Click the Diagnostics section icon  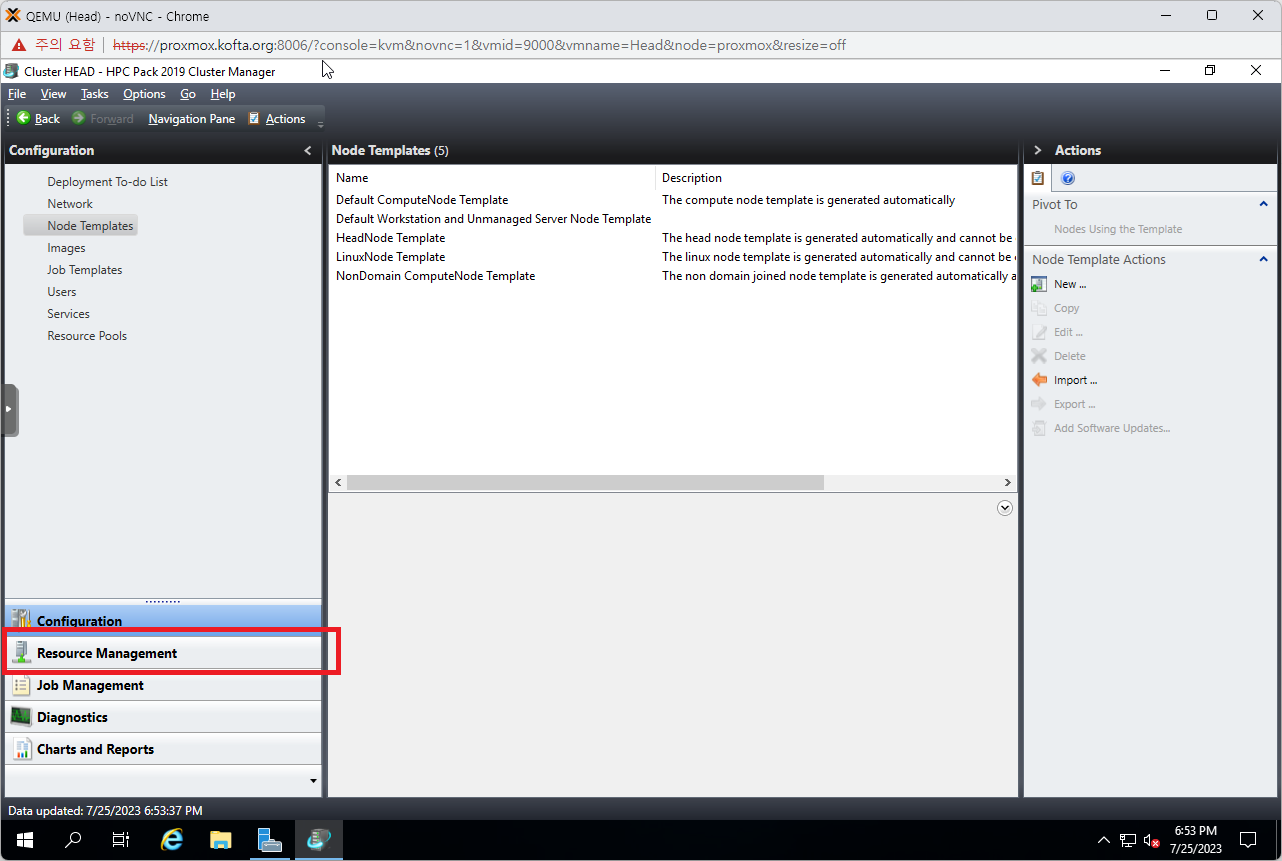[21, 717]
